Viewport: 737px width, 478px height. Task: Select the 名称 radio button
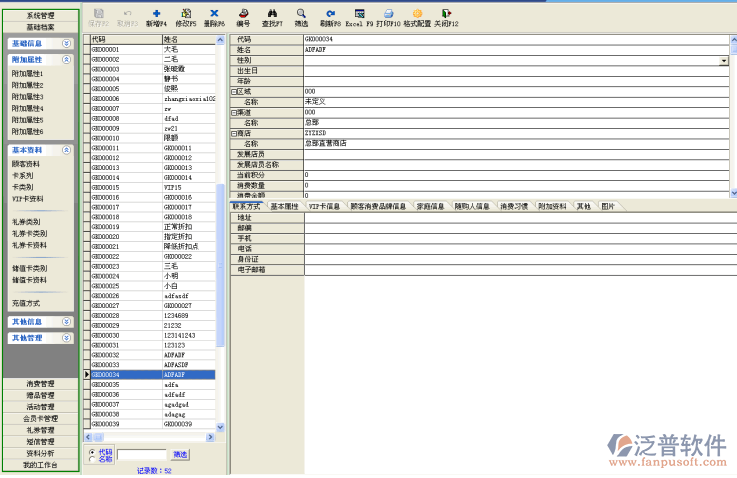[93, 459]
